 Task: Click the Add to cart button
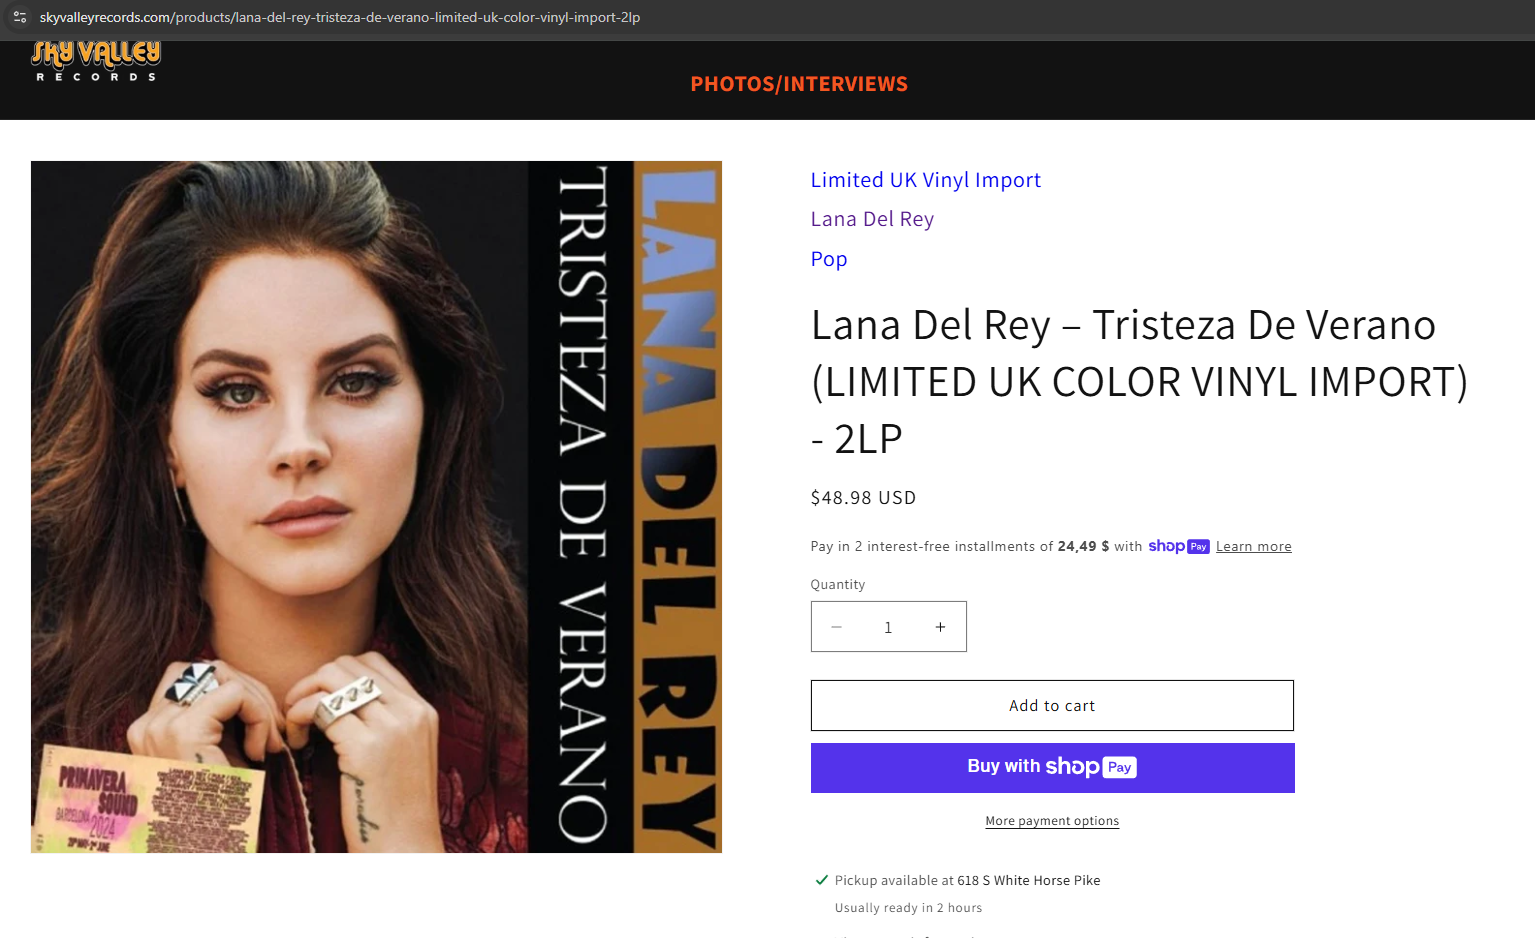tap(1052, 706)
